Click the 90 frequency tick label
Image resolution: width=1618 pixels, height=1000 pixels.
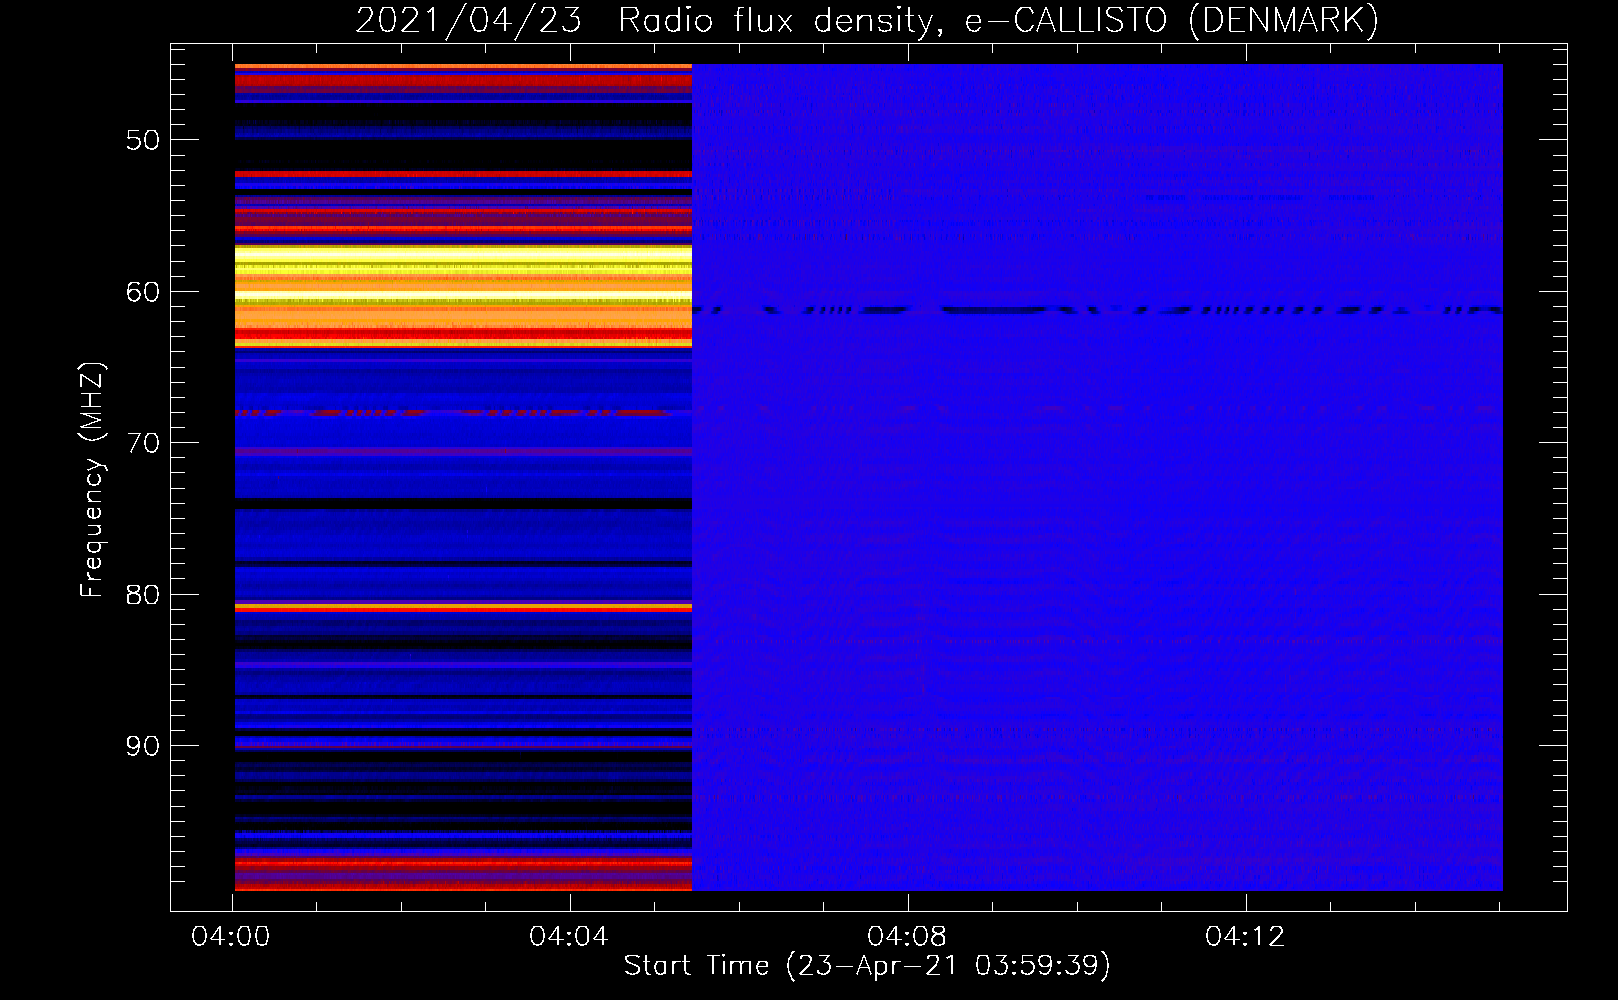click(143, 746)
